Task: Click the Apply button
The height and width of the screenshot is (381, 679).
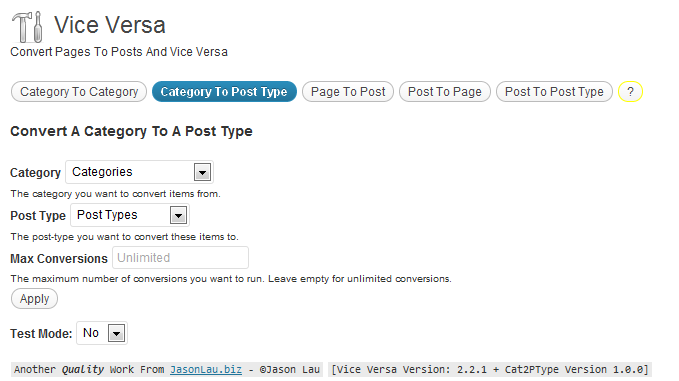Action: pos(34,299)
